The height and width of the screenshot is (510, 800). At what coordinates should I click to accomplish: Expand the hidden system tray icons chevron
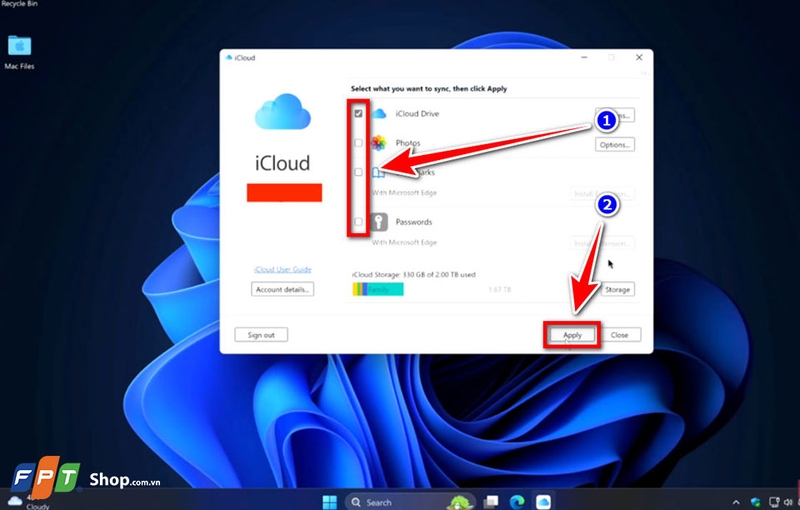click(x=736, y=502)
